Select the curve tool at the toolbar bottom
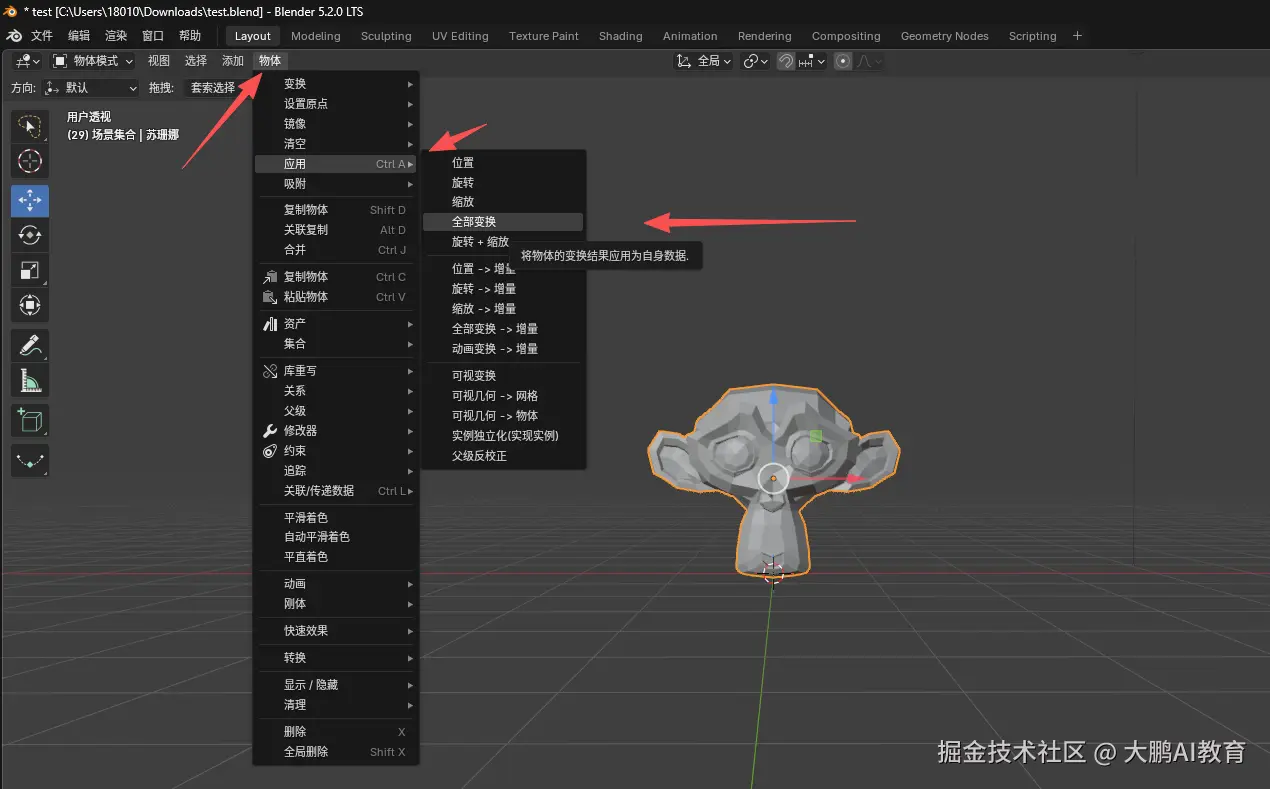Image resolution: width=1270 pixels, height=789 pixels. pyautogui.click(x=30, y=461)
